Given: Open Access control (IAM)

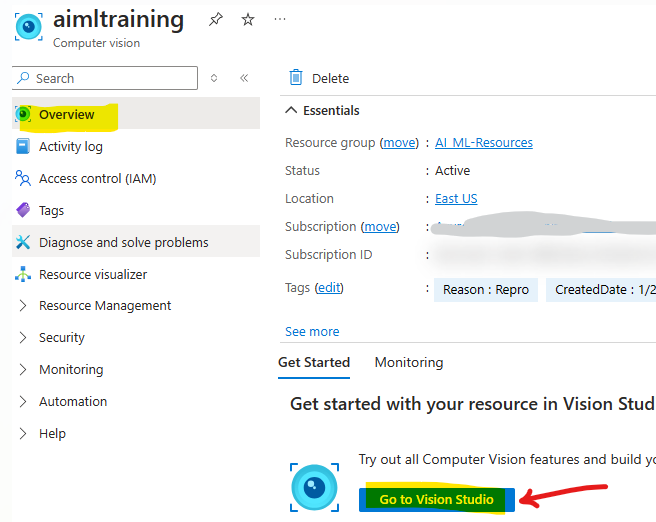Looking at the screenshot, I should (136, 178).
